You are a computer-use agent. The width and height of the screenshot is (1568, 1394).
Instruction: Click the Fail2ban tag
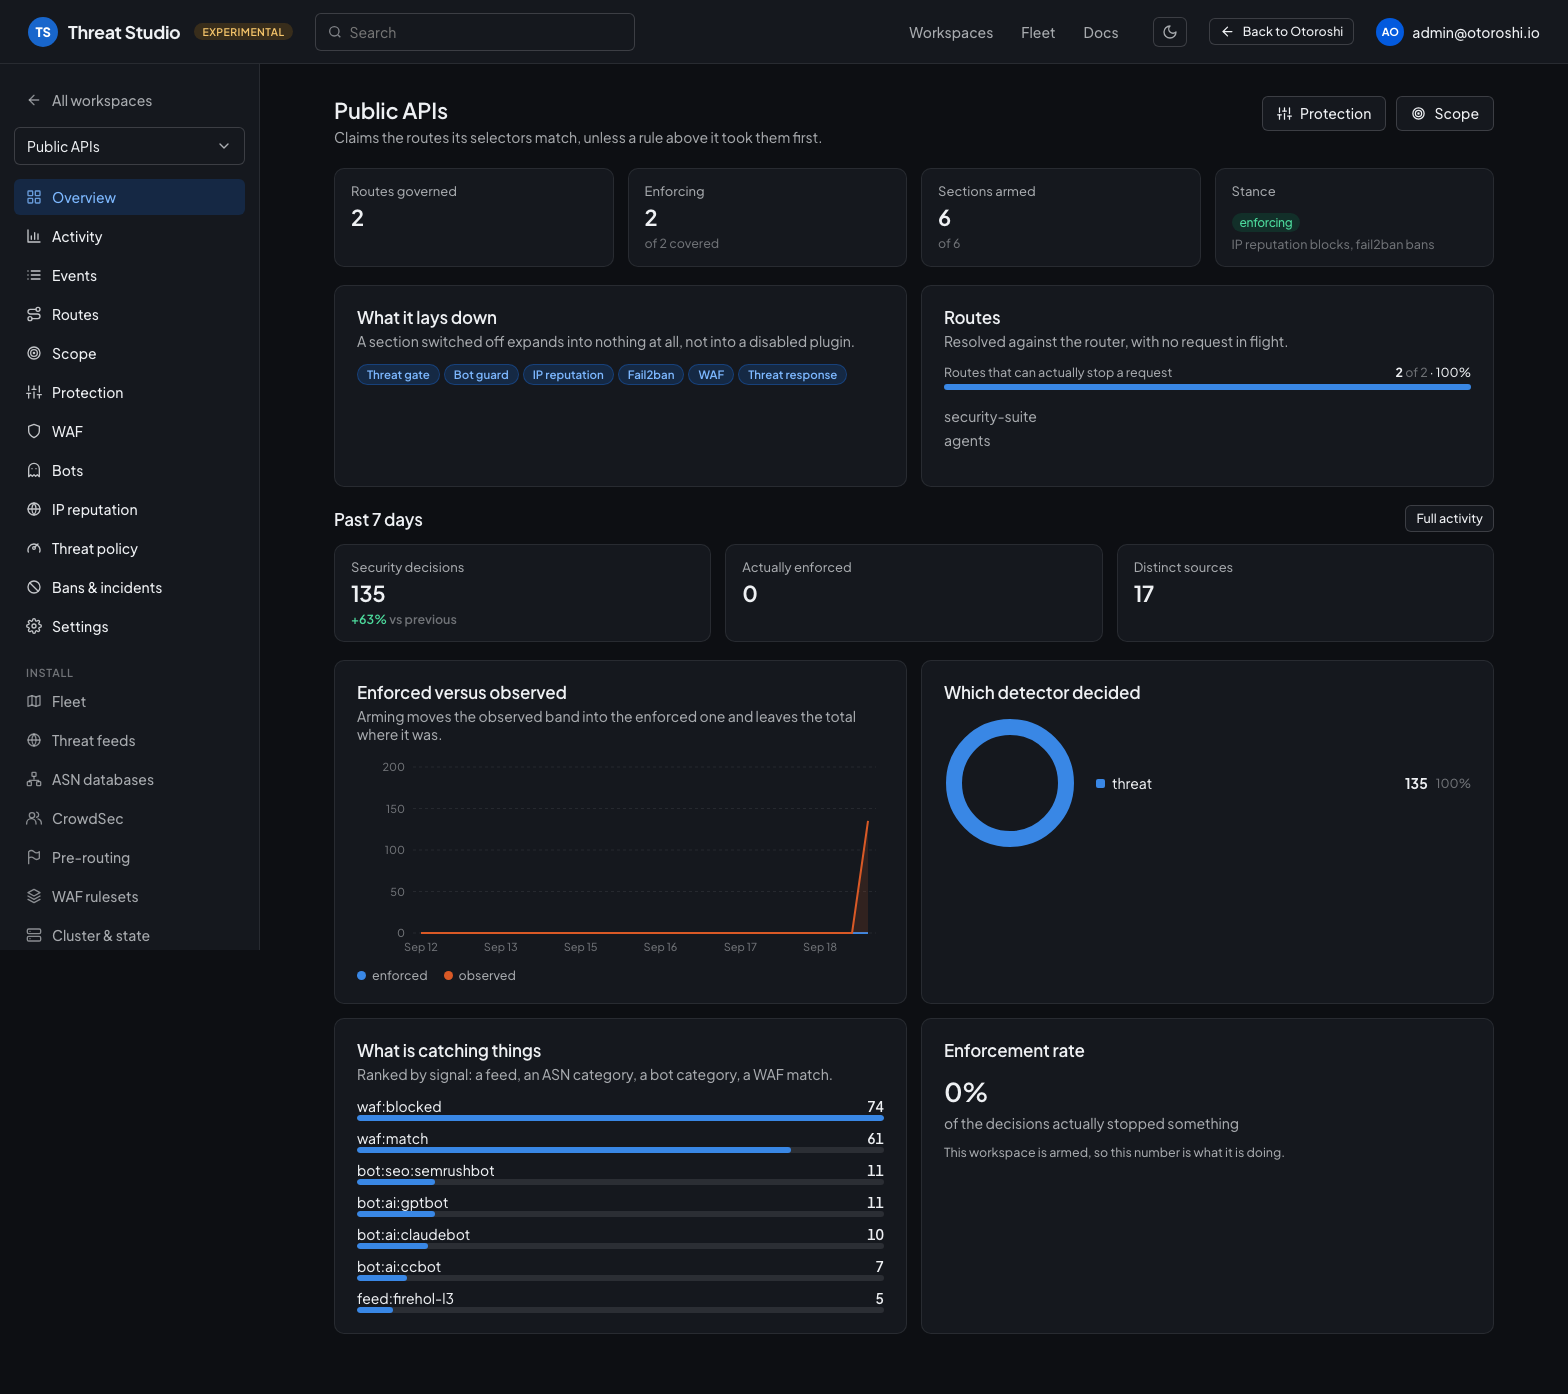tap(651, 374)
